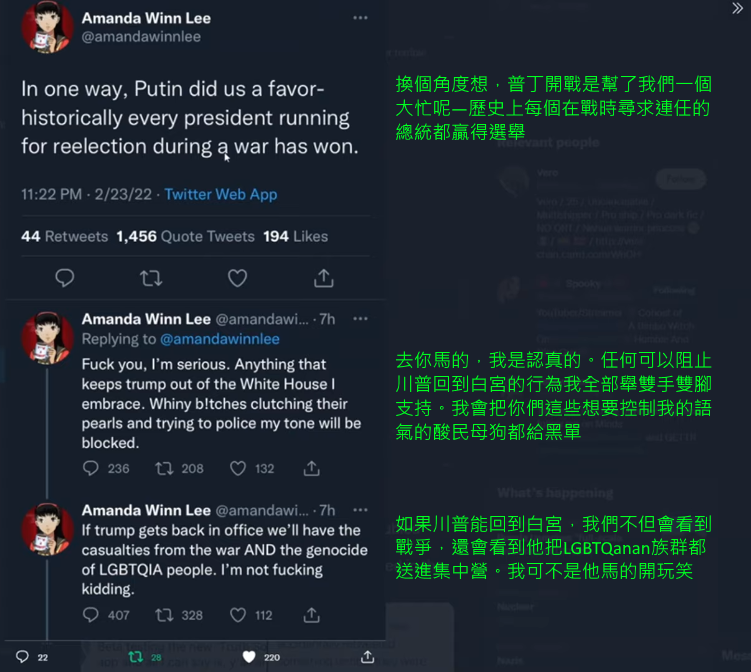
Task: Open more options on LGBTQIA genocide tweet
Action: coord(360,510)
